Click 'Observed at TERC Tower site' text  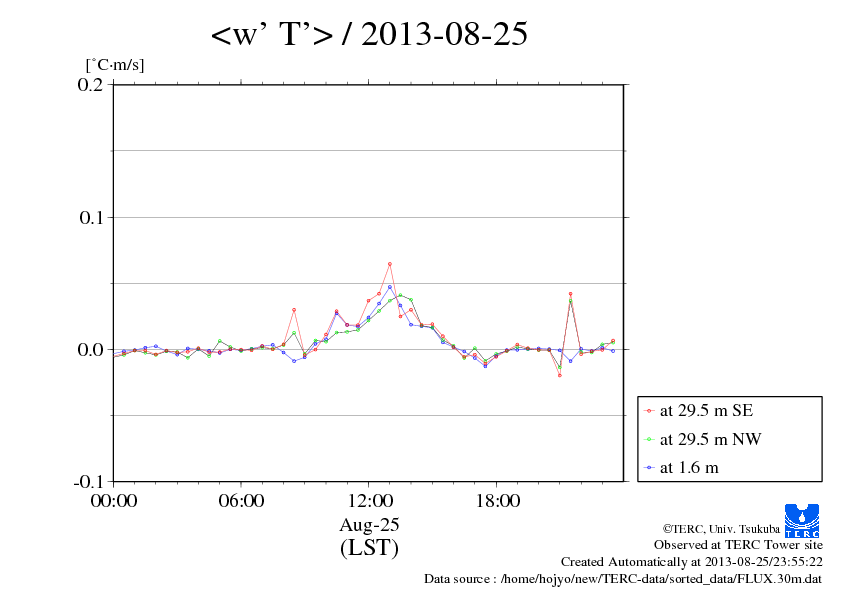point(738,545)
